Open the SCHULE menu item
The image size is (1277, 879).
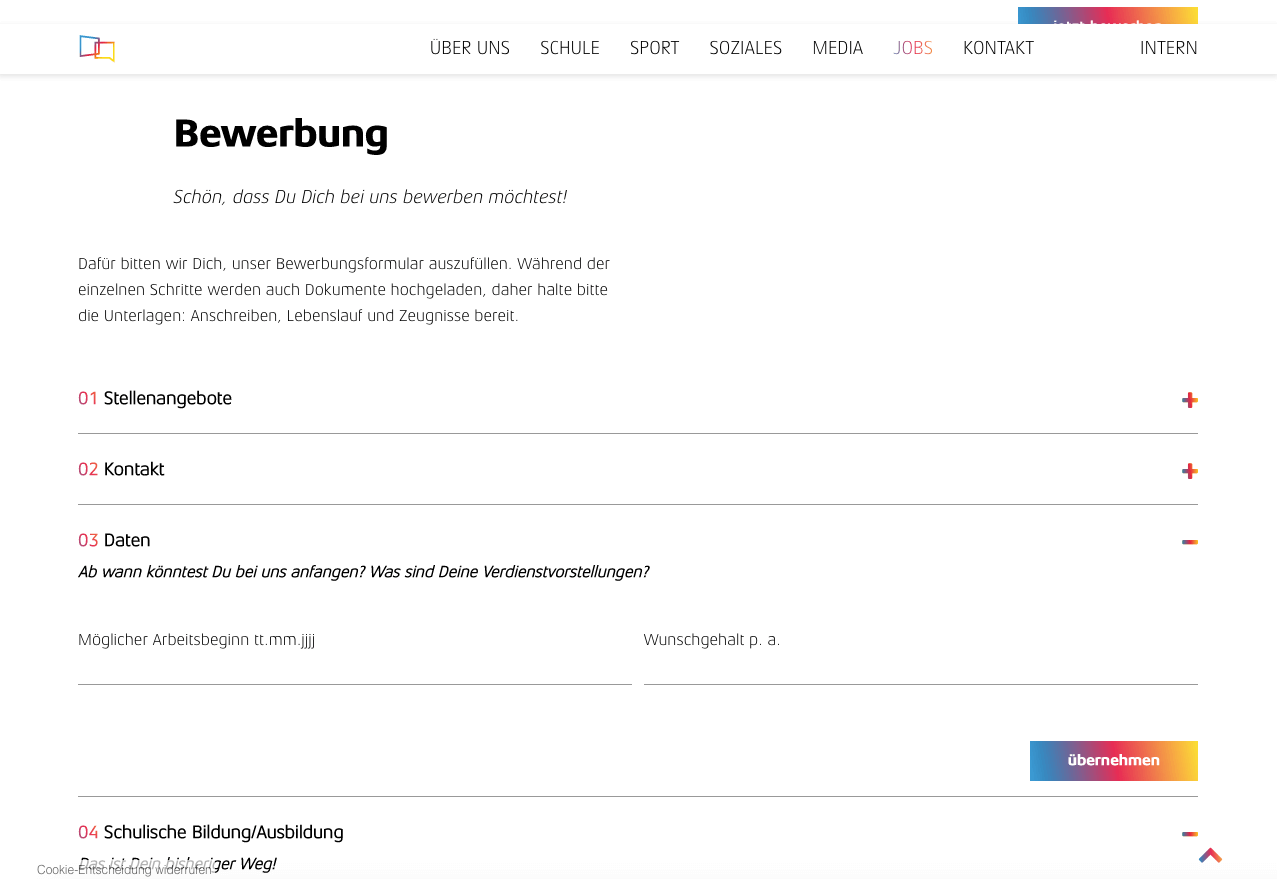569,48
